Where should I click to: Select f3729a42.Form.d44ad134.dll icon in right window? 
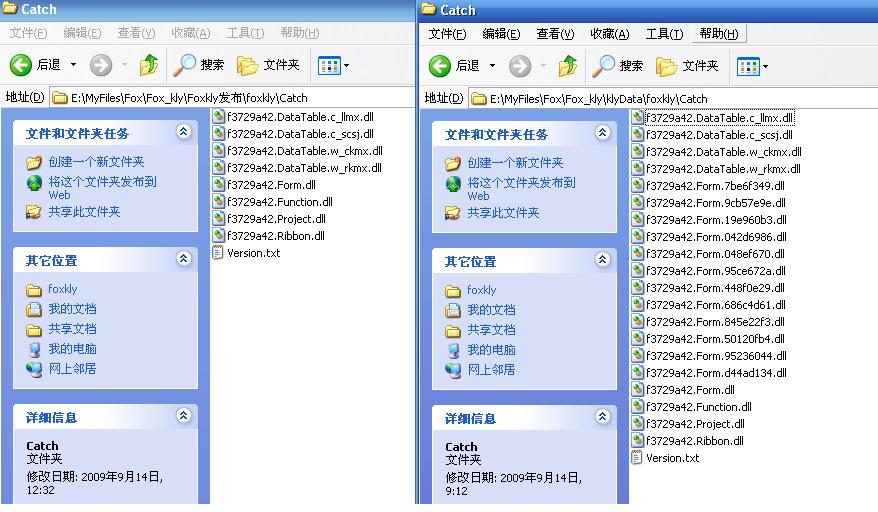point(637,373)
